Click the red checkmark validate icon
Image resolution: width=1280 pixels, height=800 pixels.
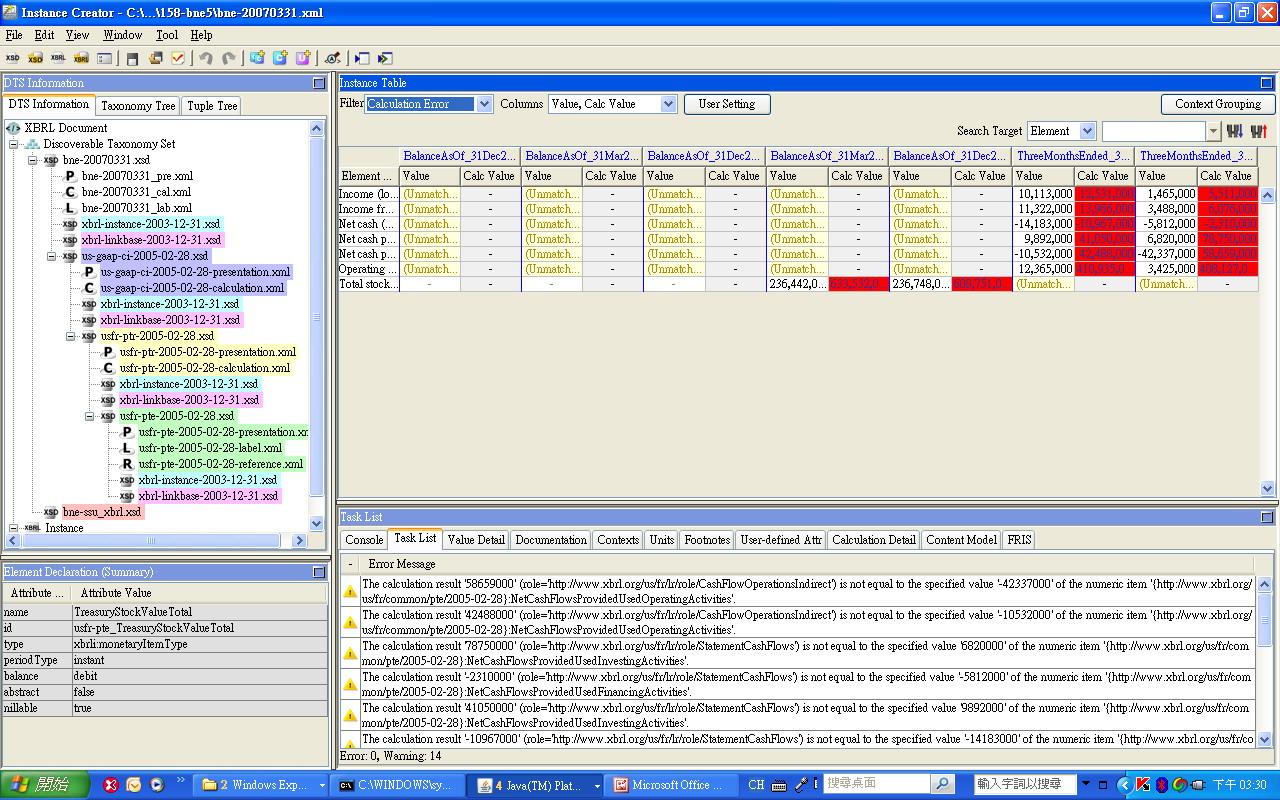pos(178,59)
